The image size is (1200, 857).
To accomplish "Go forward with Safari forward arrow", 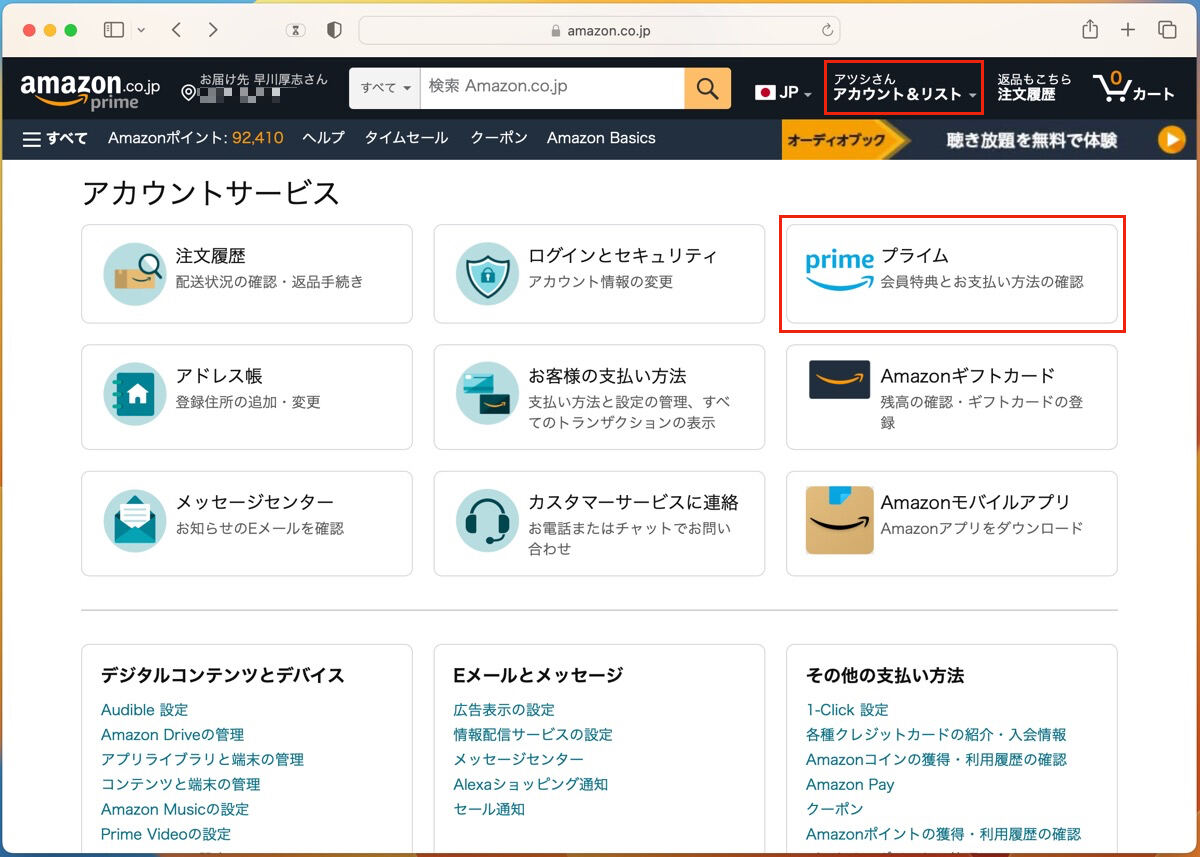I will pos(213,30).
